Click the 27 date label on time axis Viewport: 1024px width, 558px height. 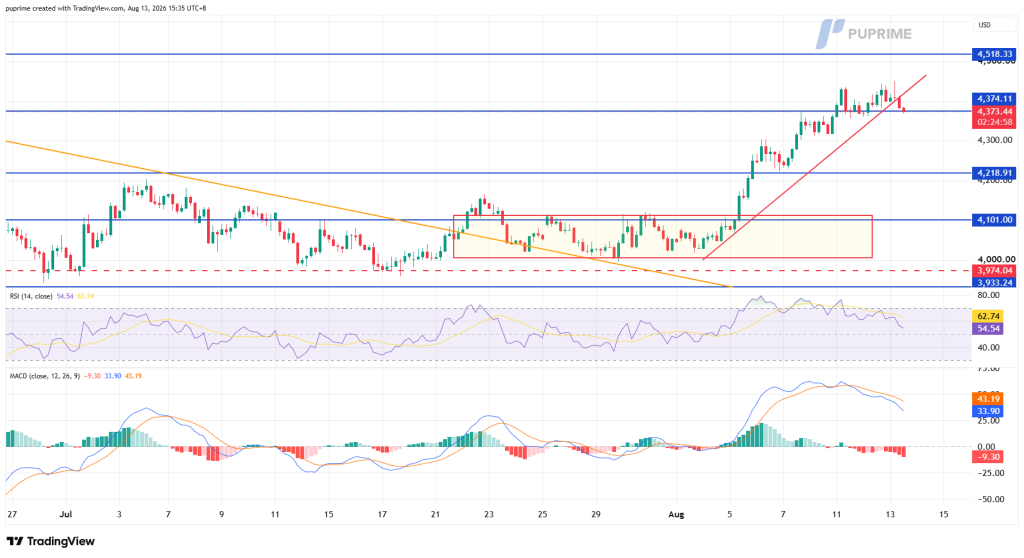point(11,514)
